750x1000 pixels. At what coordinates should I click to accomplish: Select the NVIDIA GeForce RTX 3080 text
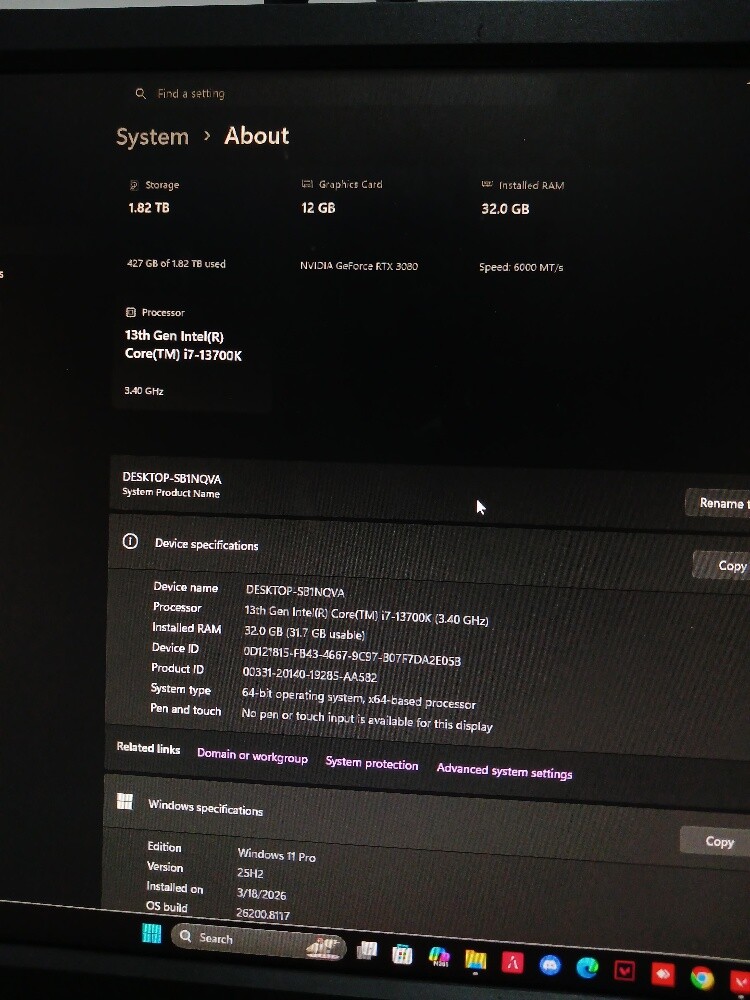pos(359,266)
